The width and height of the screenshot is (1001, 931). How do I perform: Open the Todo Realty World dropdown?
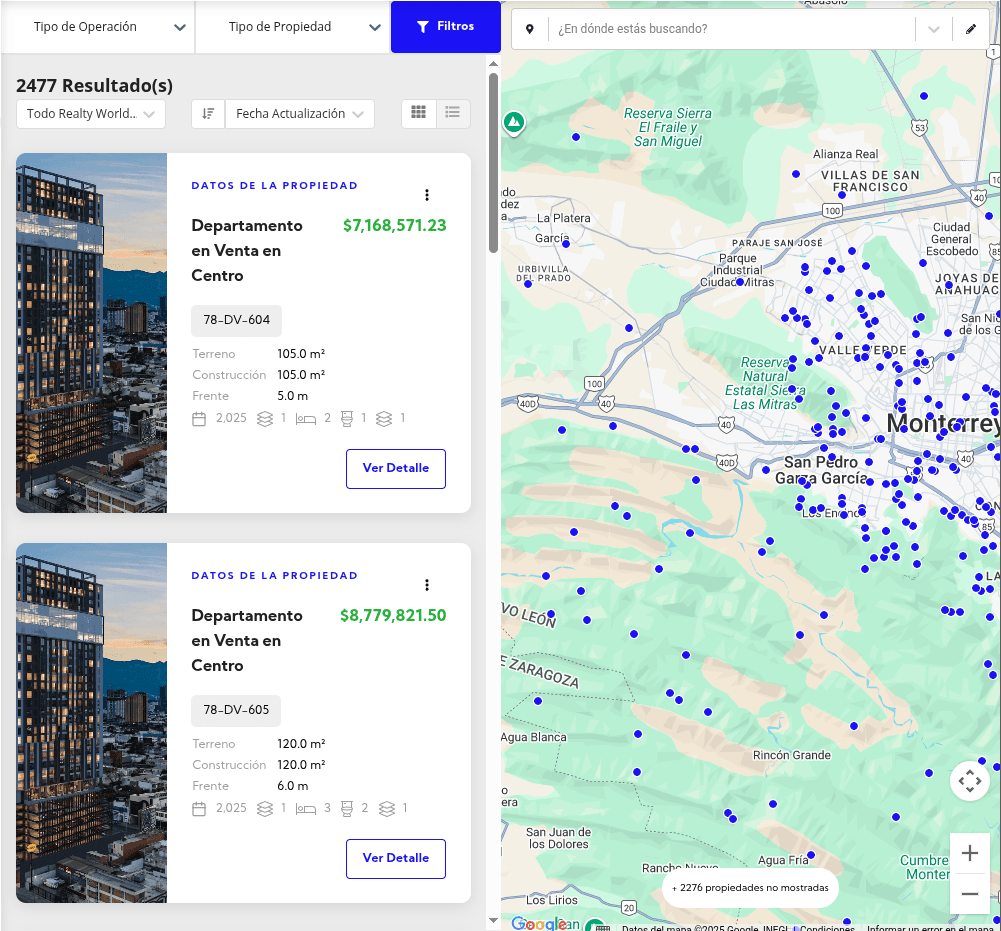tap(91, 114)
